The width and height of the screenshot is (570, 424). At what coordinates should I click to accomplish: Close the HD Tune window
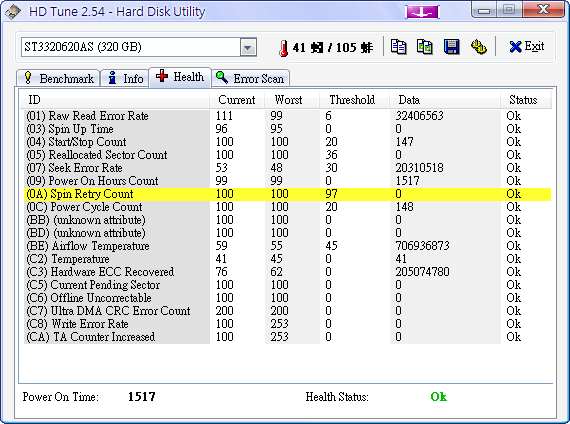coord(543,10)
